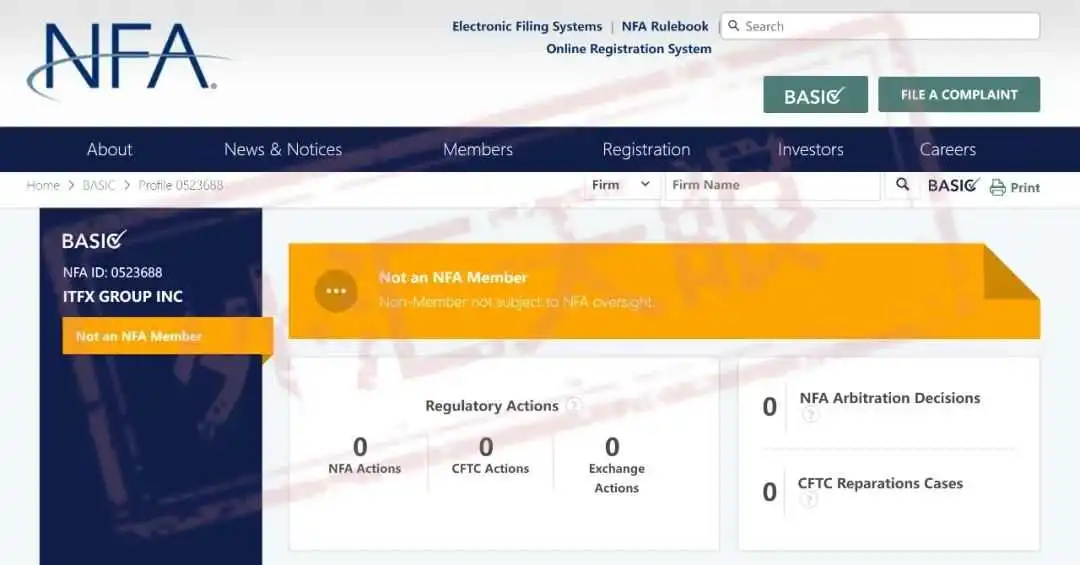The image size is (1080, 565).
Task: Select the Not an NFA Member sidebar tab
Action: (x=167, y=336)
